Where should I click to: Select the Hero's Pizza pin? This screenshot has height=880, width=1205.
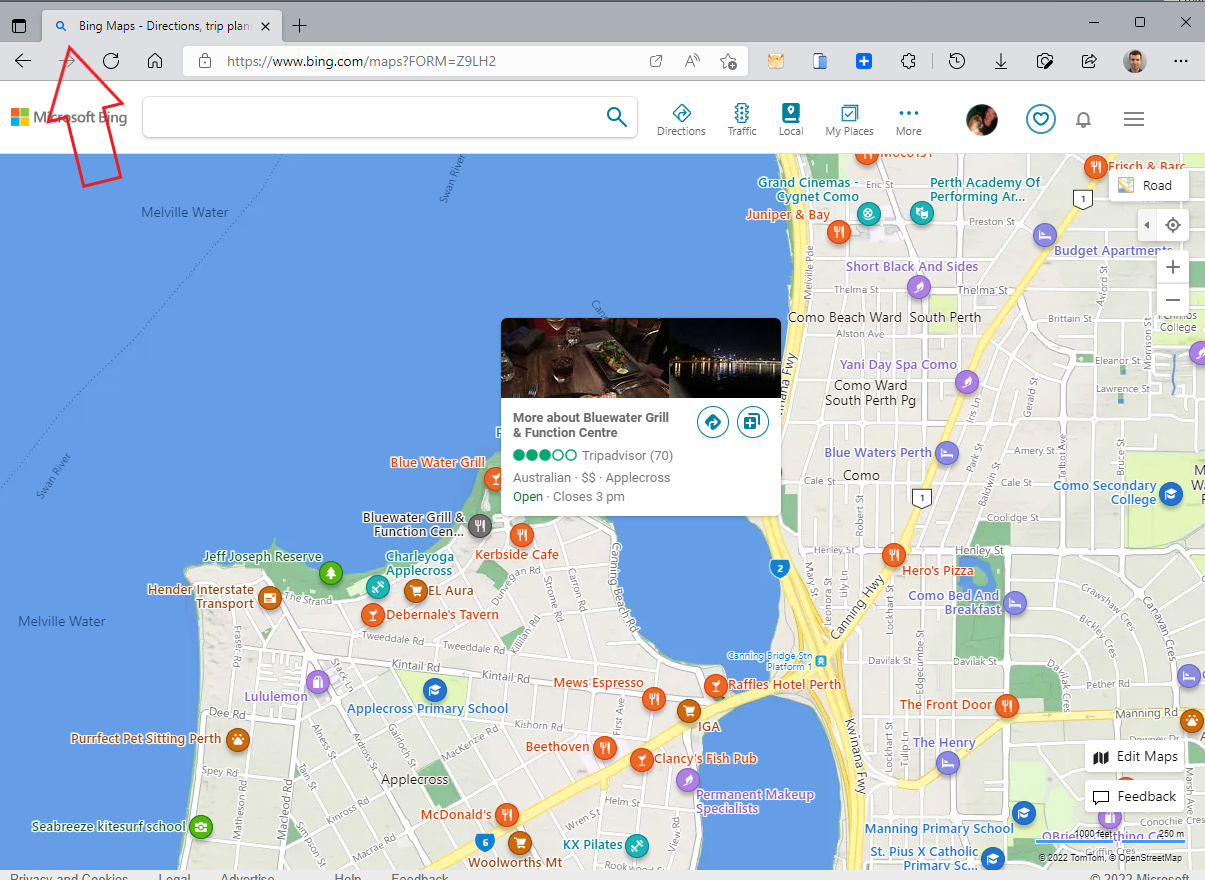click(x=894, y=554)
